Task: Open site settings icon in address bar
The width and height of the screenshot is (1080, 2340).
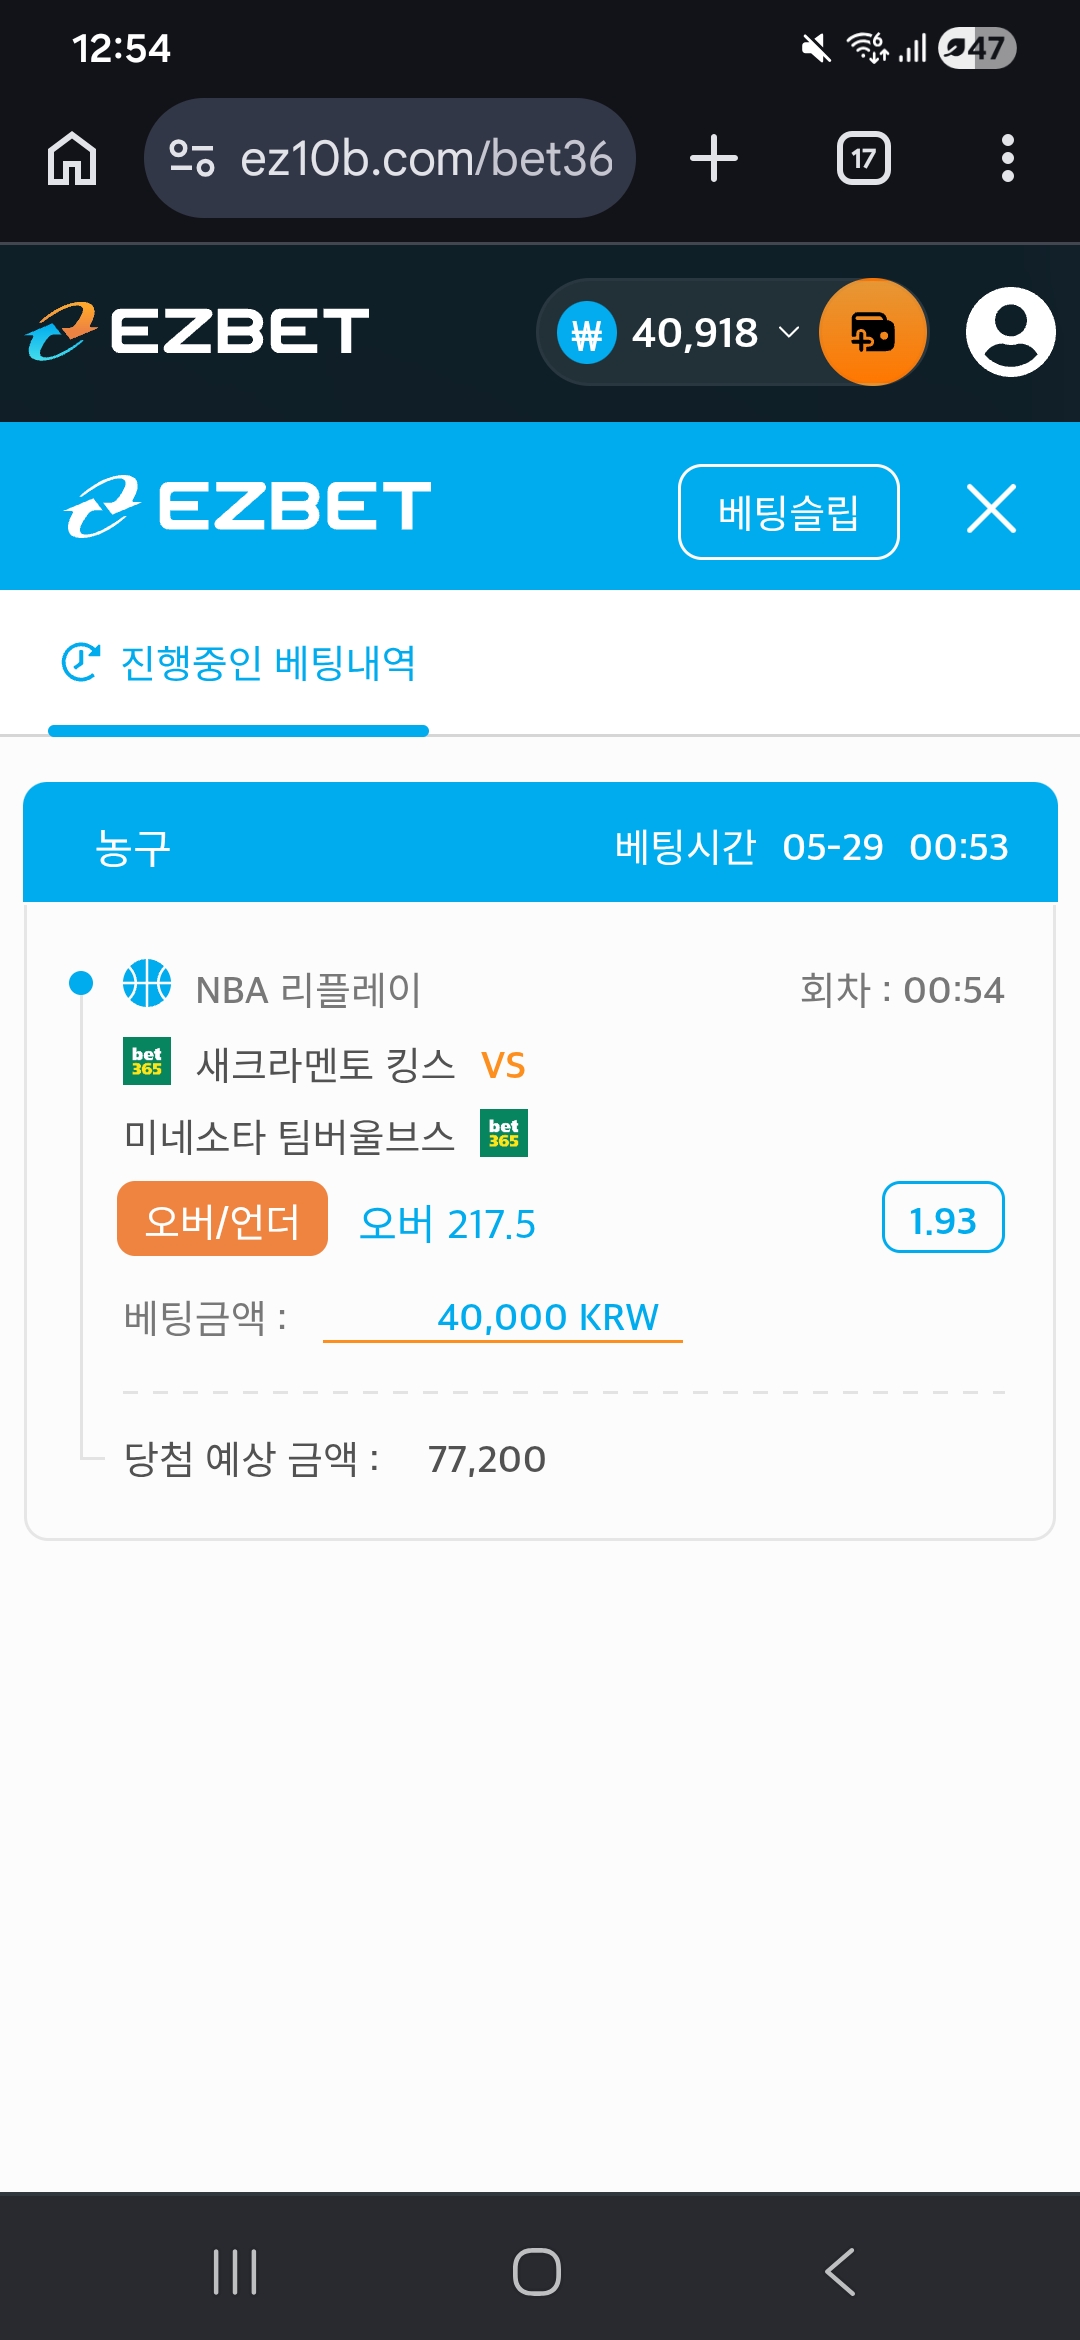Action: (192, 158)
